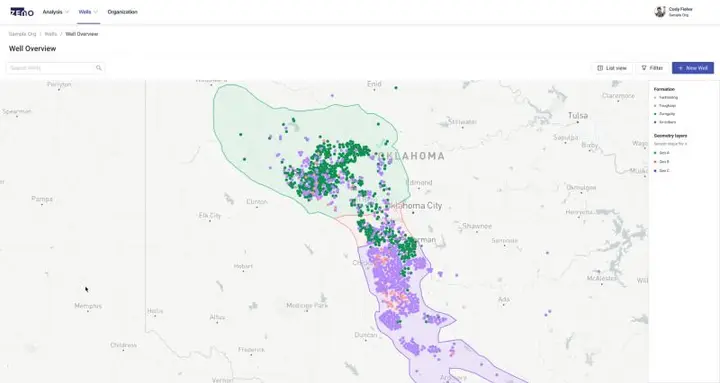Click into the Search Wells input field

(x=56, y=68)
